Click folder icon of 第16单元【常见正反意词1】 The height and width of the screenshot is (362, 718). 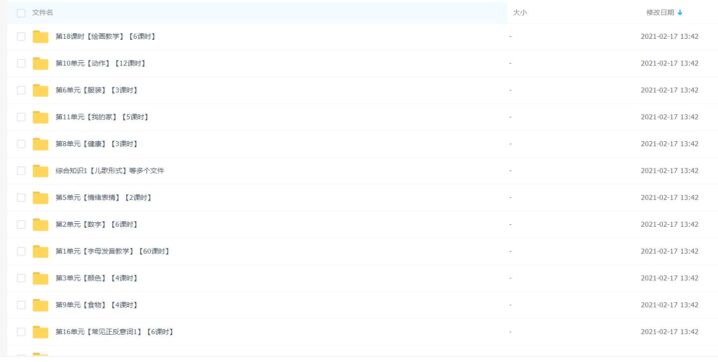[x=40, y=332]
